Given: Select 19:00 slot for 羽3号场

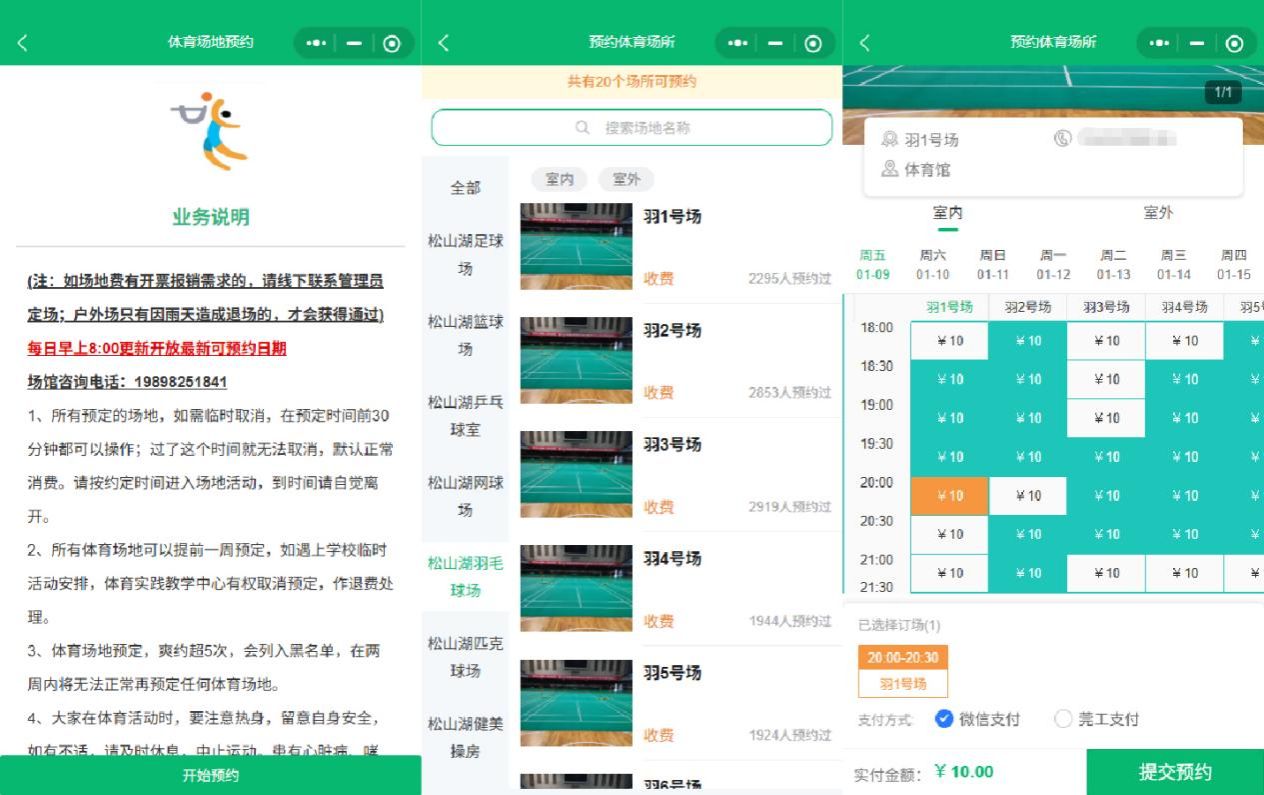Looking at the screenshot, I should (x=1106, y=418).
